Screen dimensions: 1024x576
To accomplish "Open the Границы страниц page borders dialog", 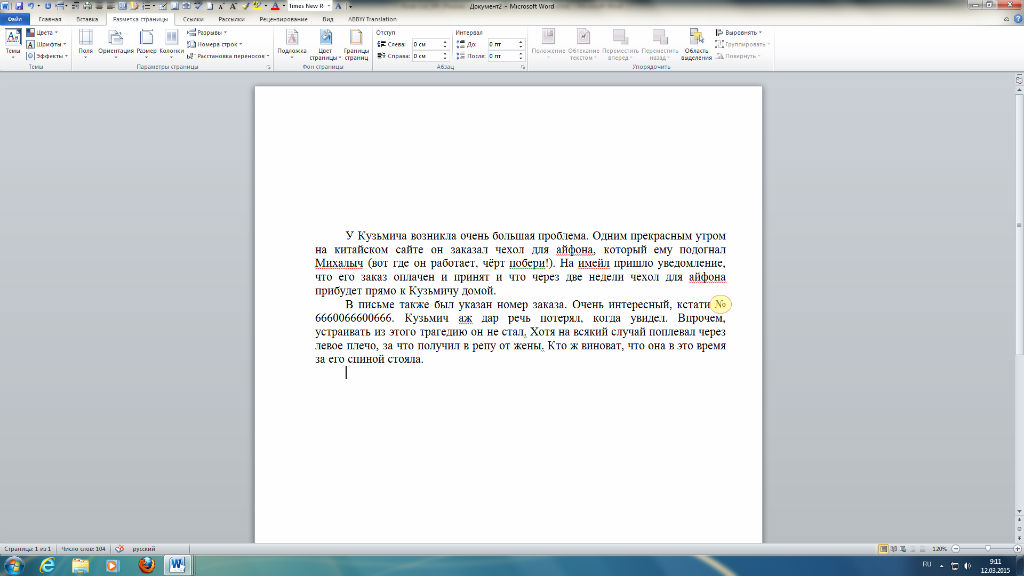I will point(356,44).
